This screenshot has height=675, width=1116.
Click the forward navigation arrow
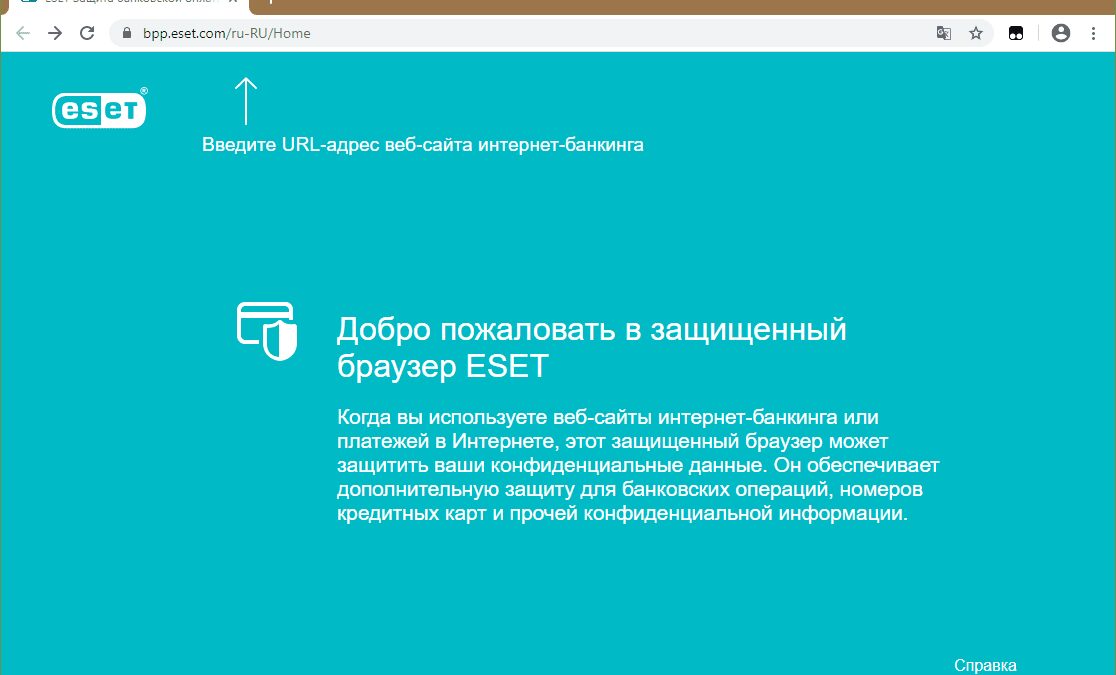55,33
